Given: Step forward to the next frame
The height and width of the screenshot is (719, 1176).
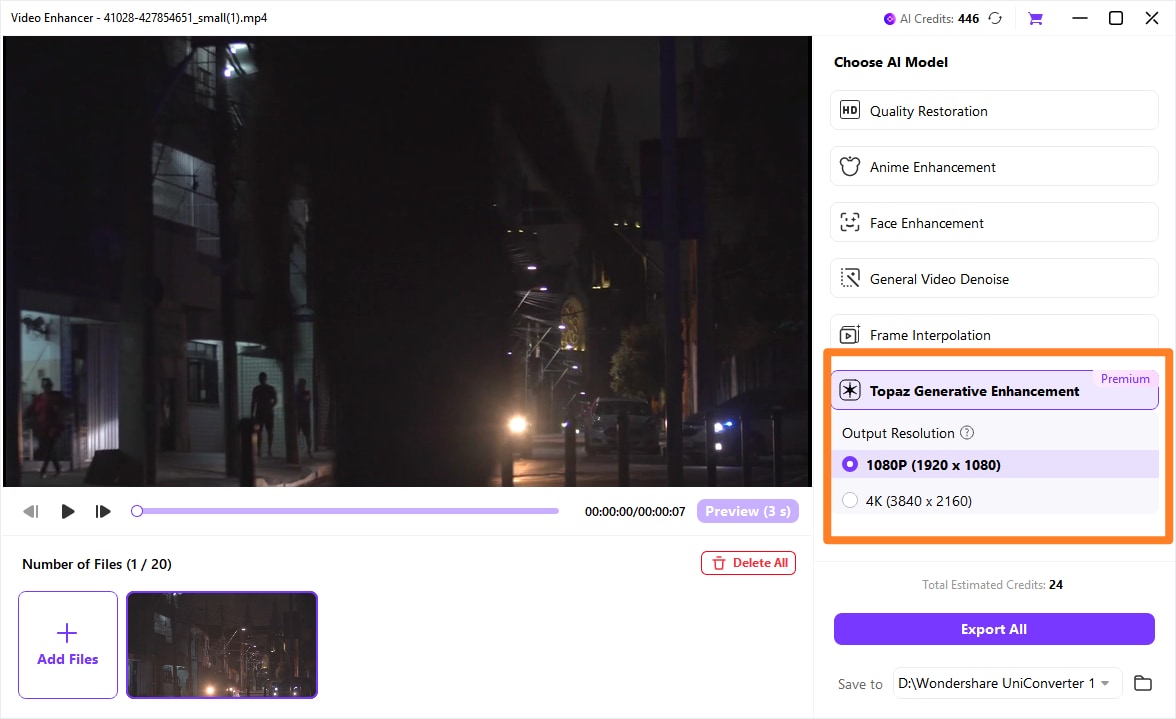Looking at the screenshot, I should click(x=103, y=511).
